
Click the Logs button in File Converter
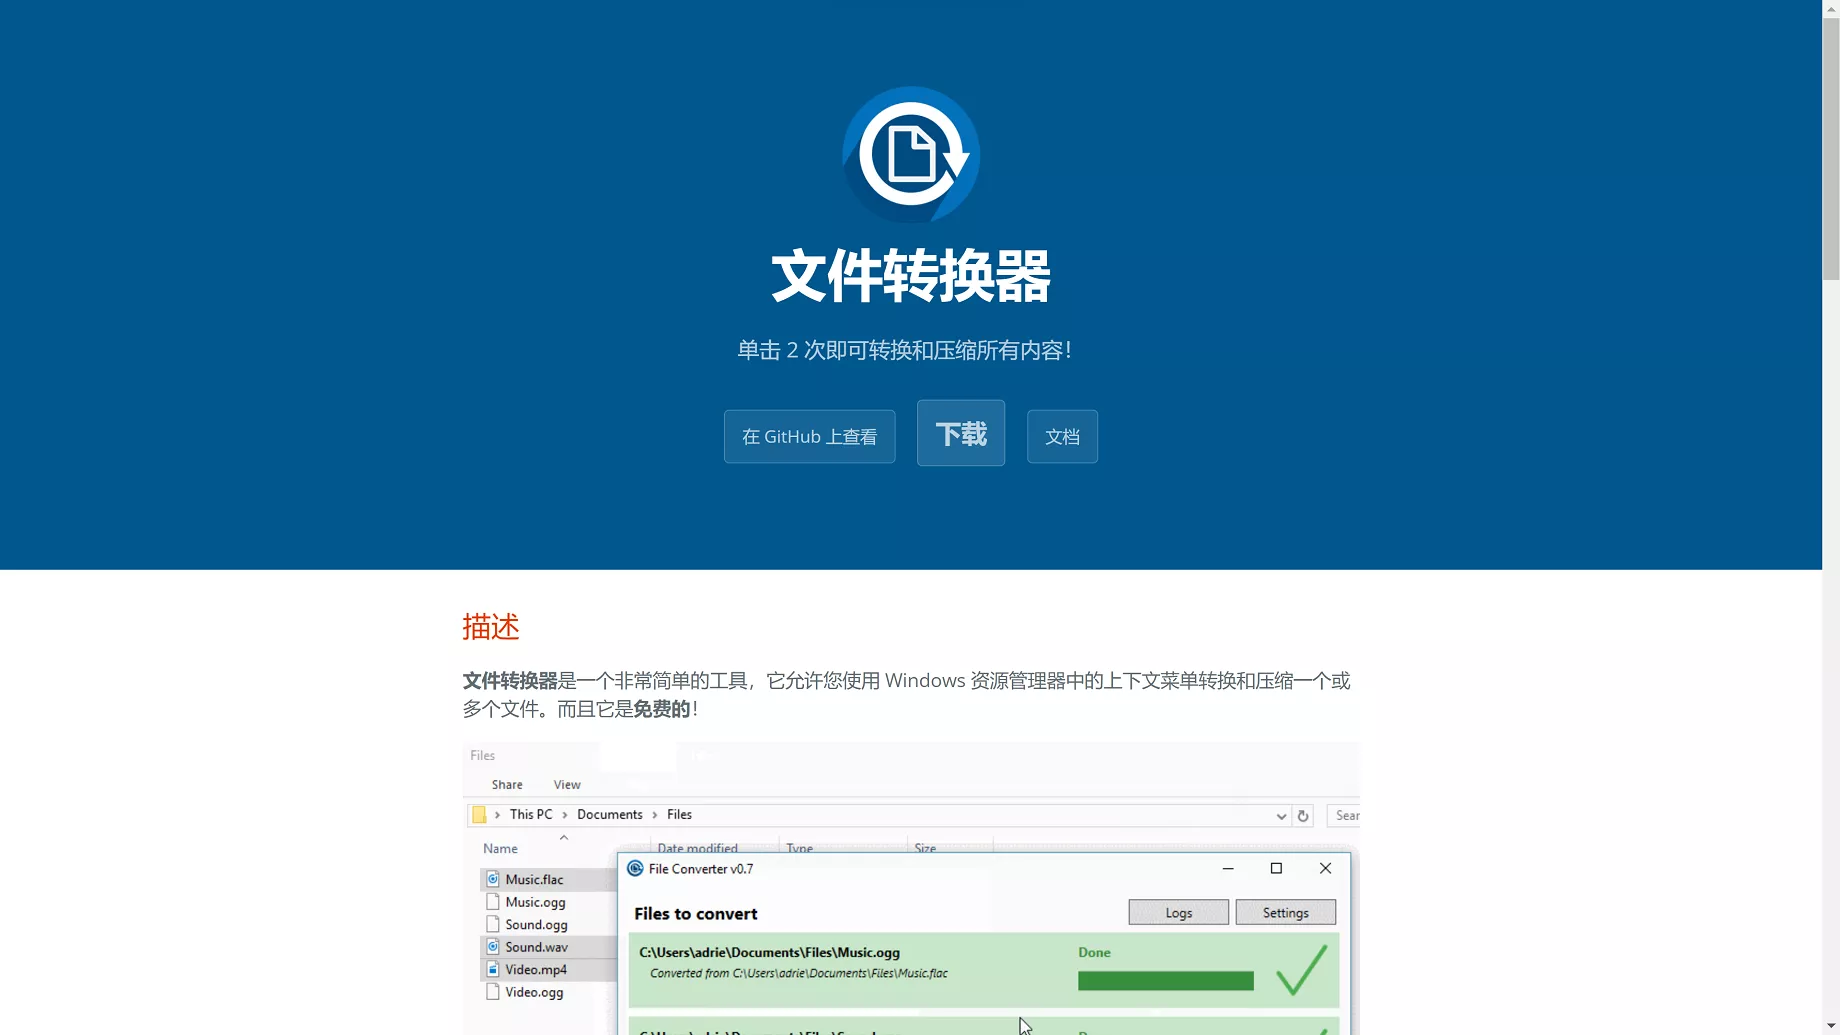point(1178,912)
